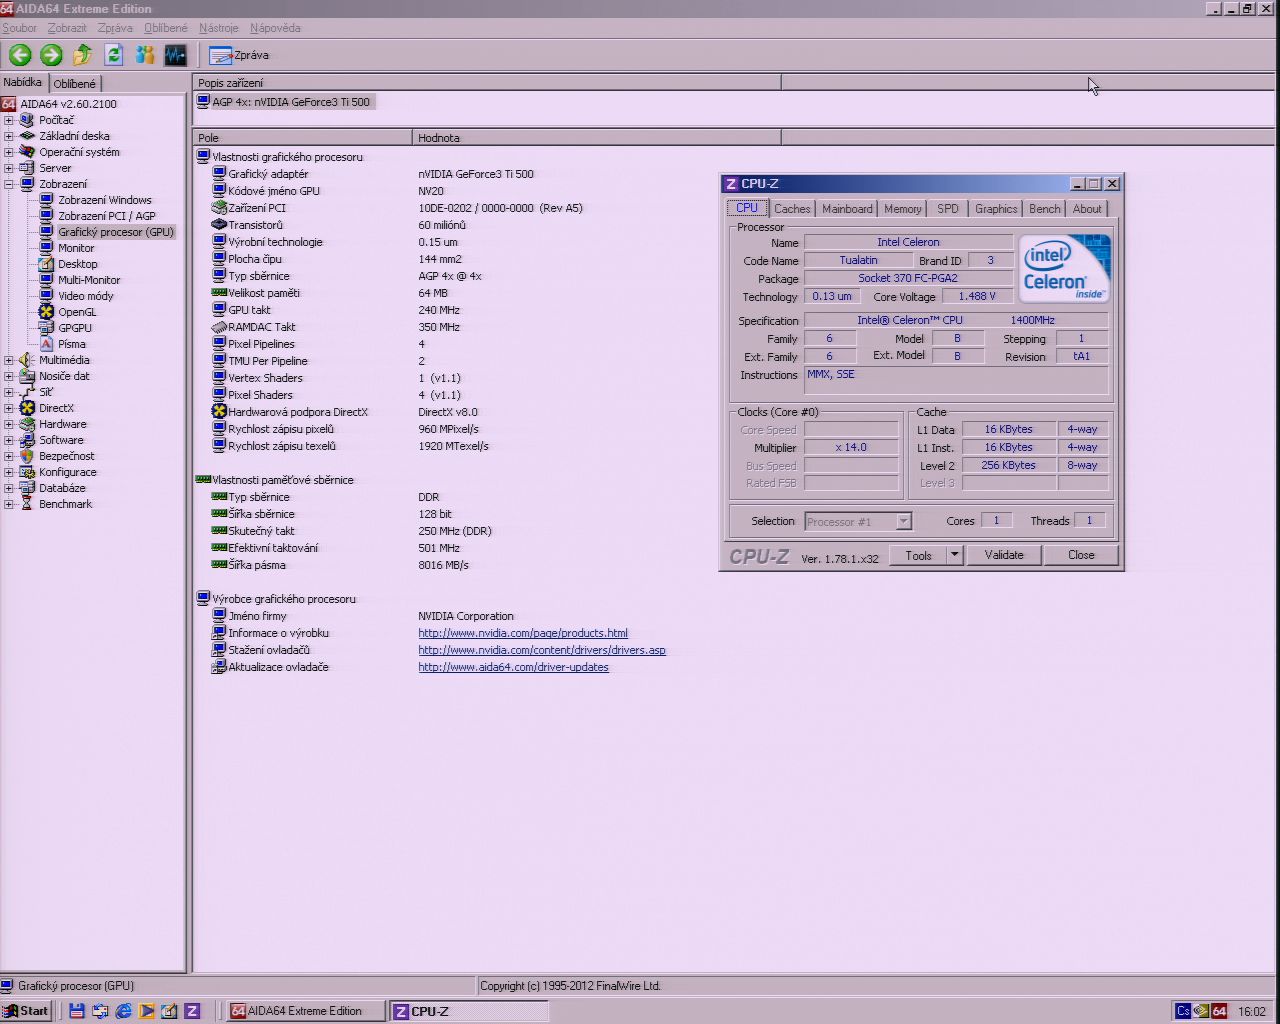Switch to the About tab in CPU-Z
The image size is (1280, 1024).
[x=1087, y=209]
